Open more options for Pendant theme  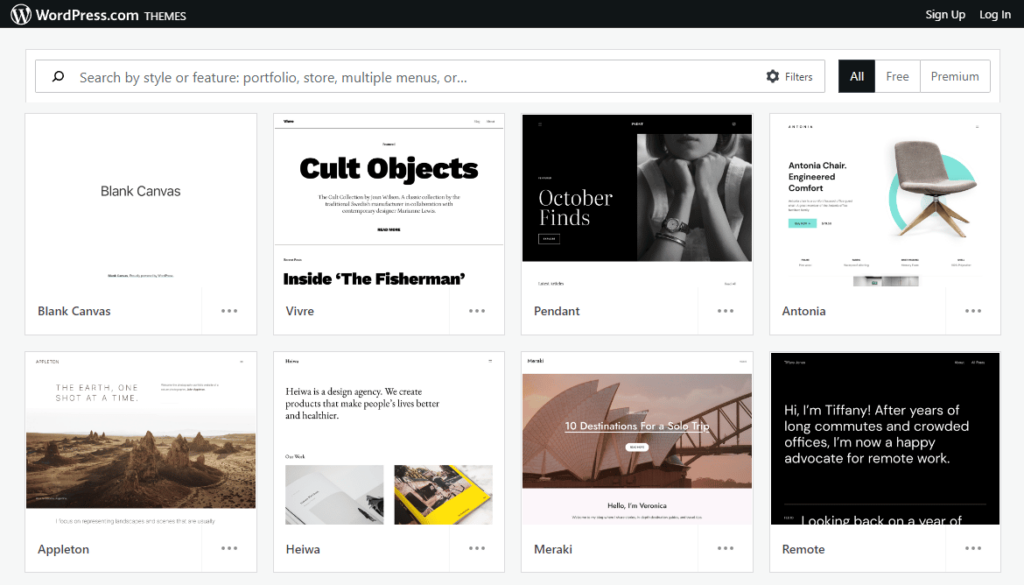coord(725,311)
